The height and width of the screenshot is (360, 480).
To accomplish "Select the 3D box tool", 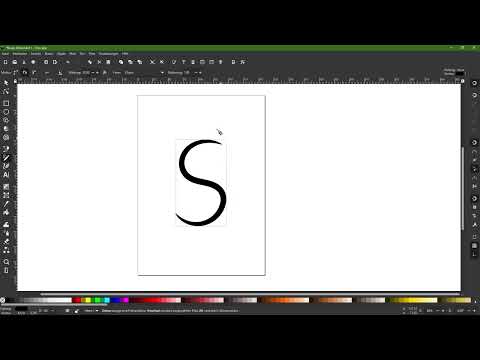I will coord(6,129).
